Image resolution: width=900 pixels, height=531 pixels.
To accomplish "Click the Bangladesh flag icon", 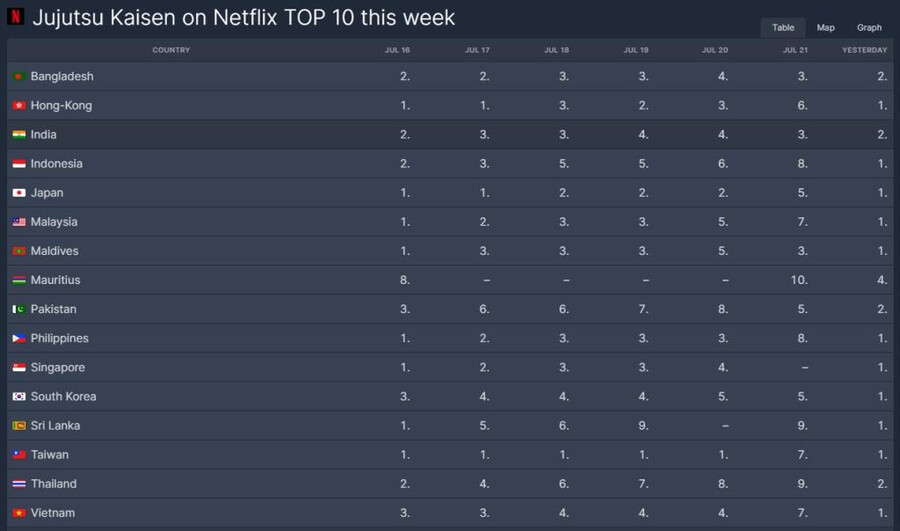I will pyautogui.click(x=18, y=77).
